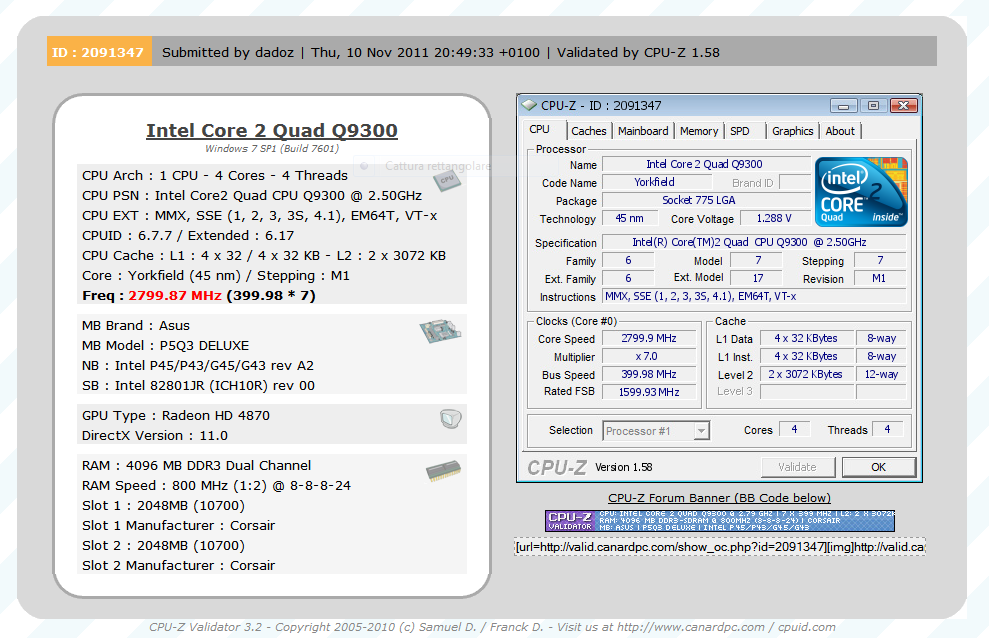
Task: Click the red frequency text 2799.87 MHz
Action: coord(175,296)
